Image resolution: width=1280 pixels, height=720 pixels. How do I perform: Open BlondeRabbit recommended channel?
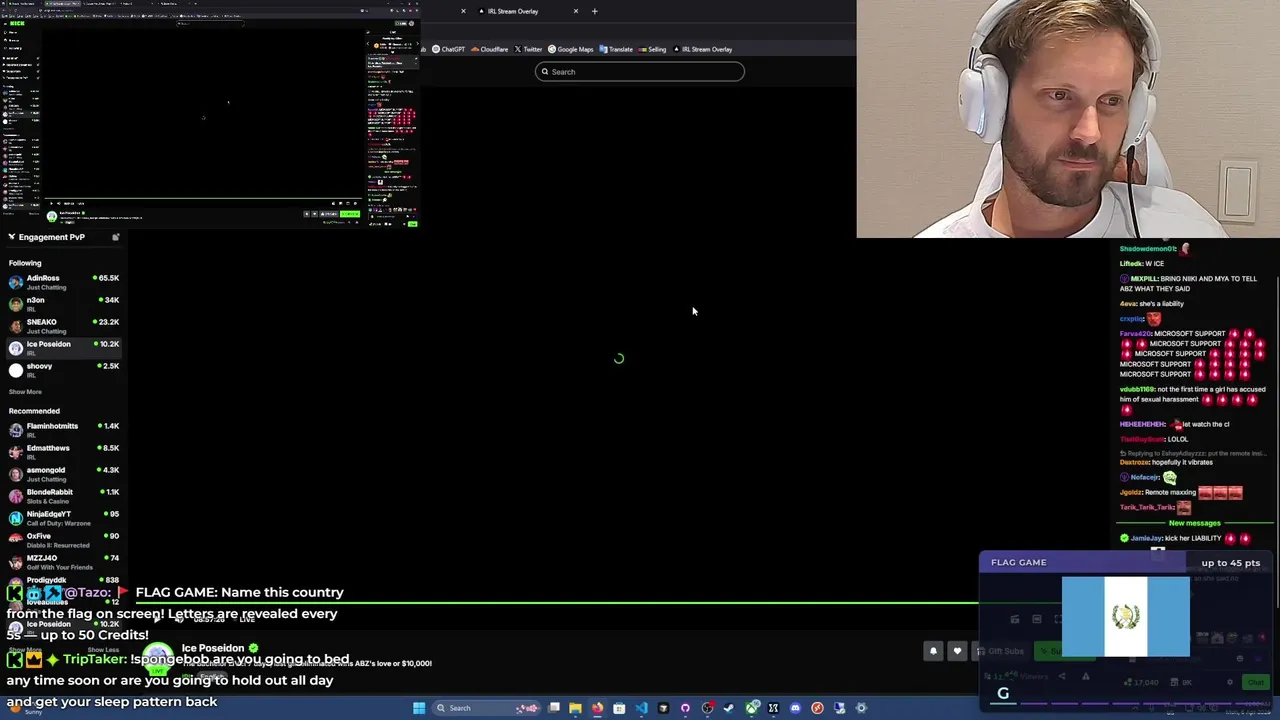point(63,496)
